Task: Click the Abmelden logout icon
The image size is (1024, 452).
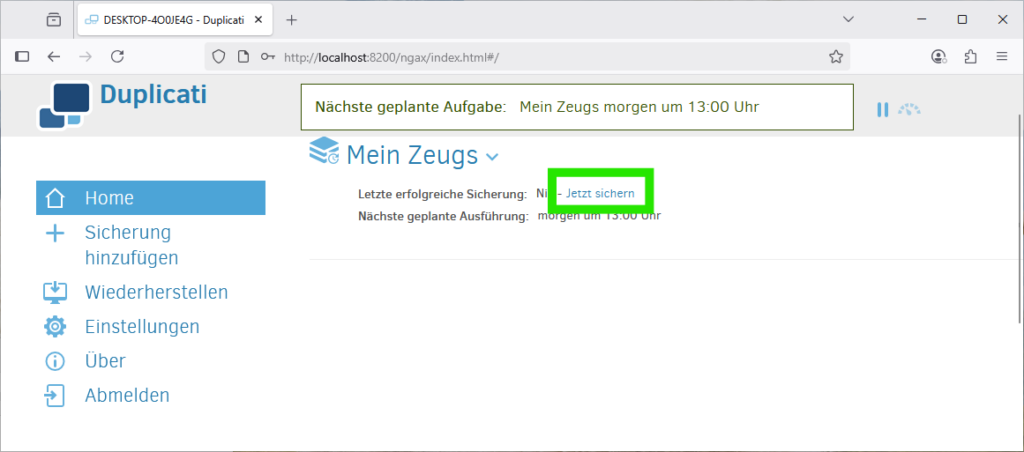Action: [54, 395]
